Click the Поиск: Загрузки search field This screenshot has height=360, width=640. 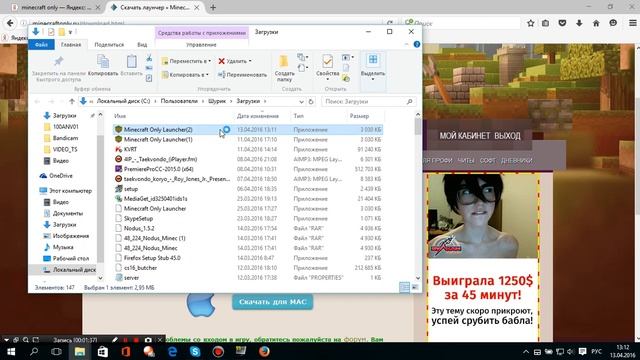[x=368, y=101]
